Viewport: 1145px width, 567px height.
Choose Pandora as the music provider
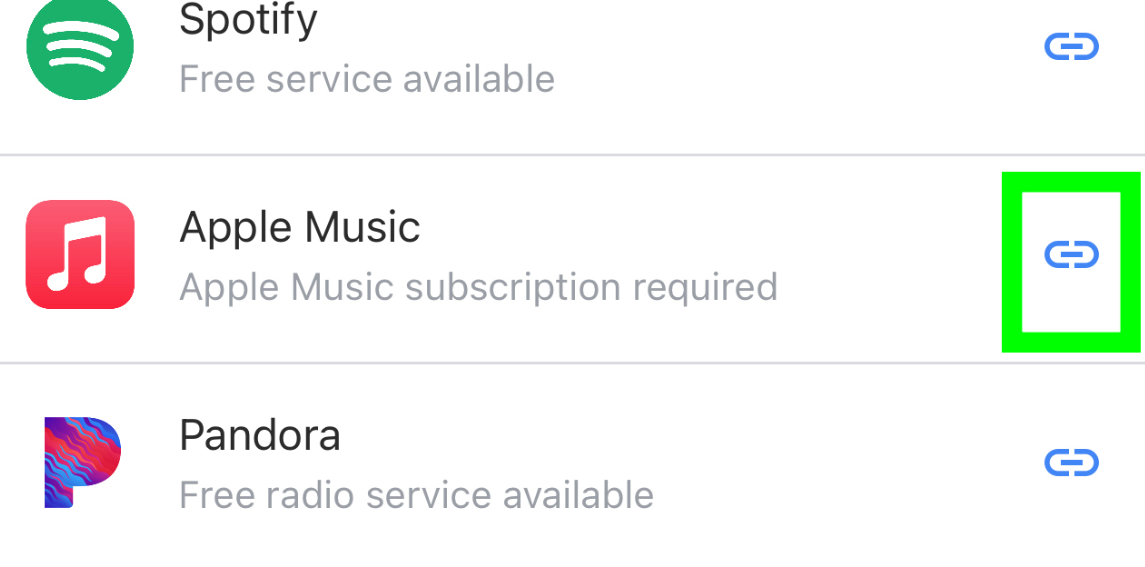click(572, 465)
